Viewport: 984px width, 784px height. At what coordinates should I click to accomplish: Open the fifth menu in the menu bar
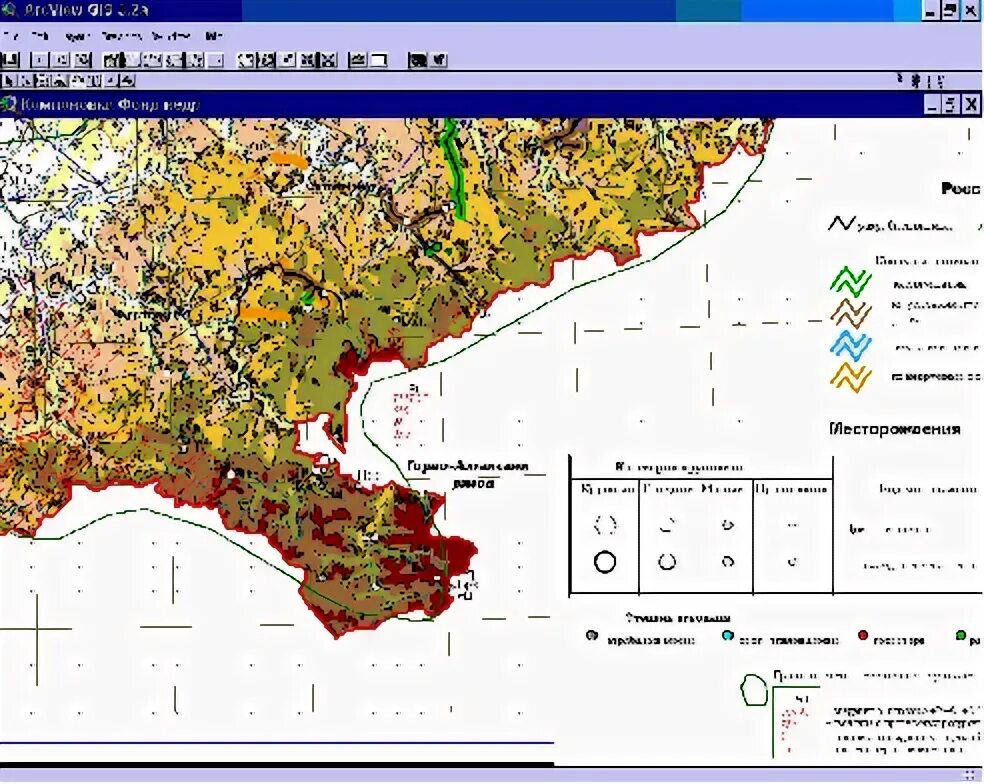[171, 36]
